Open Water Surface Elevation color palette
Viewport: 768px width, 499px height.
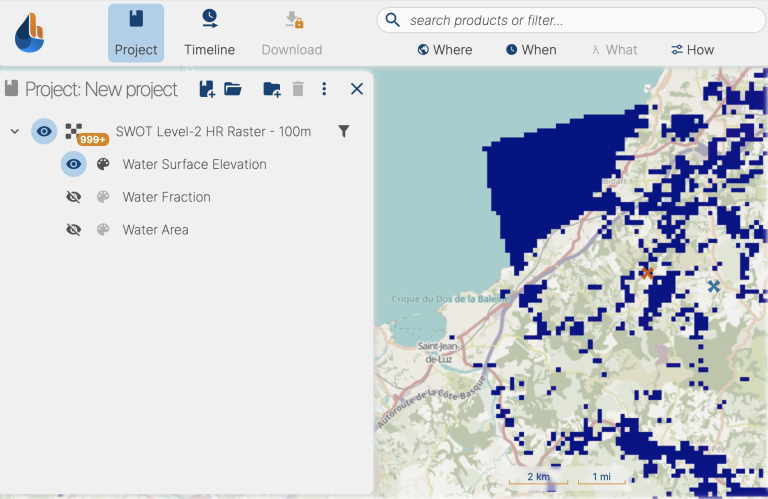103,164
